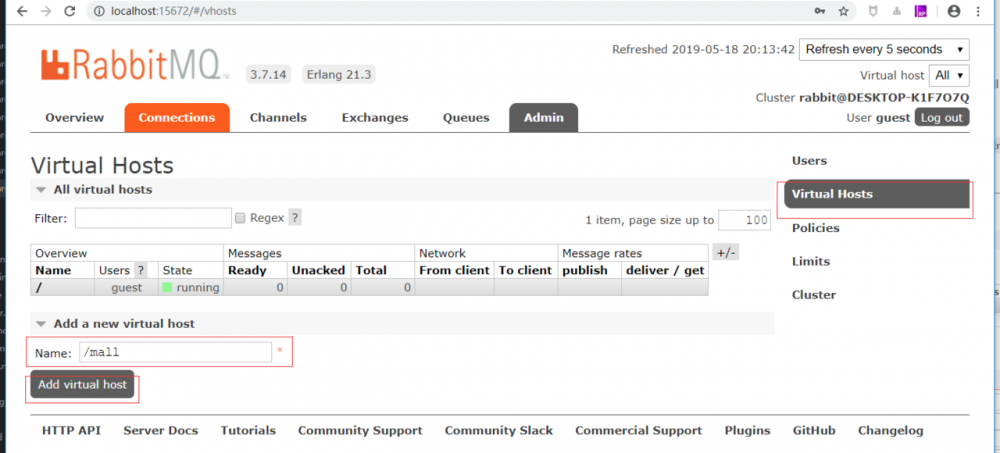Open Regex help question mark
Viewport: 1000px width, 453px height.
click(295, 218)
